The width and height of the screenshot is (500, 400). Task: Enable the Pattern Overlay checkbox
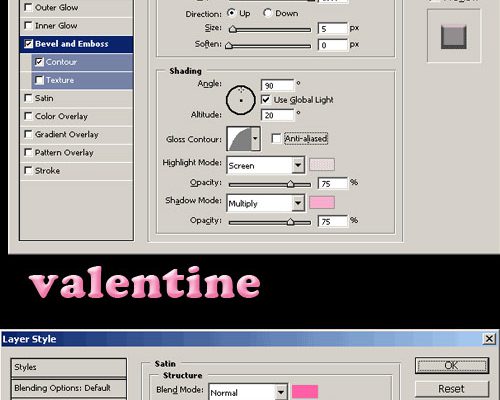29,152
